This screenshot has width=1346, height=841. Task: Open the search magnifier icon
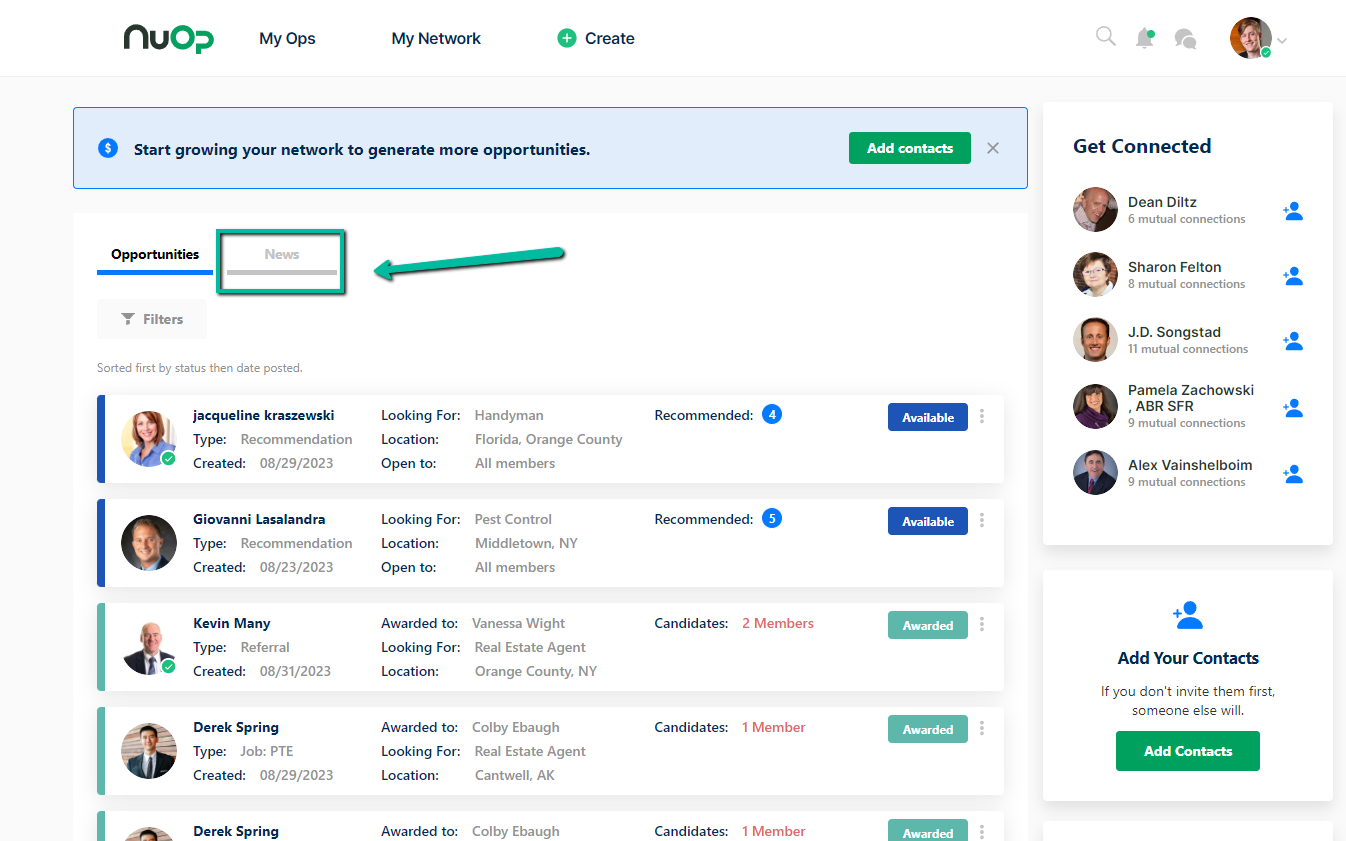(x=1105, y=37)
